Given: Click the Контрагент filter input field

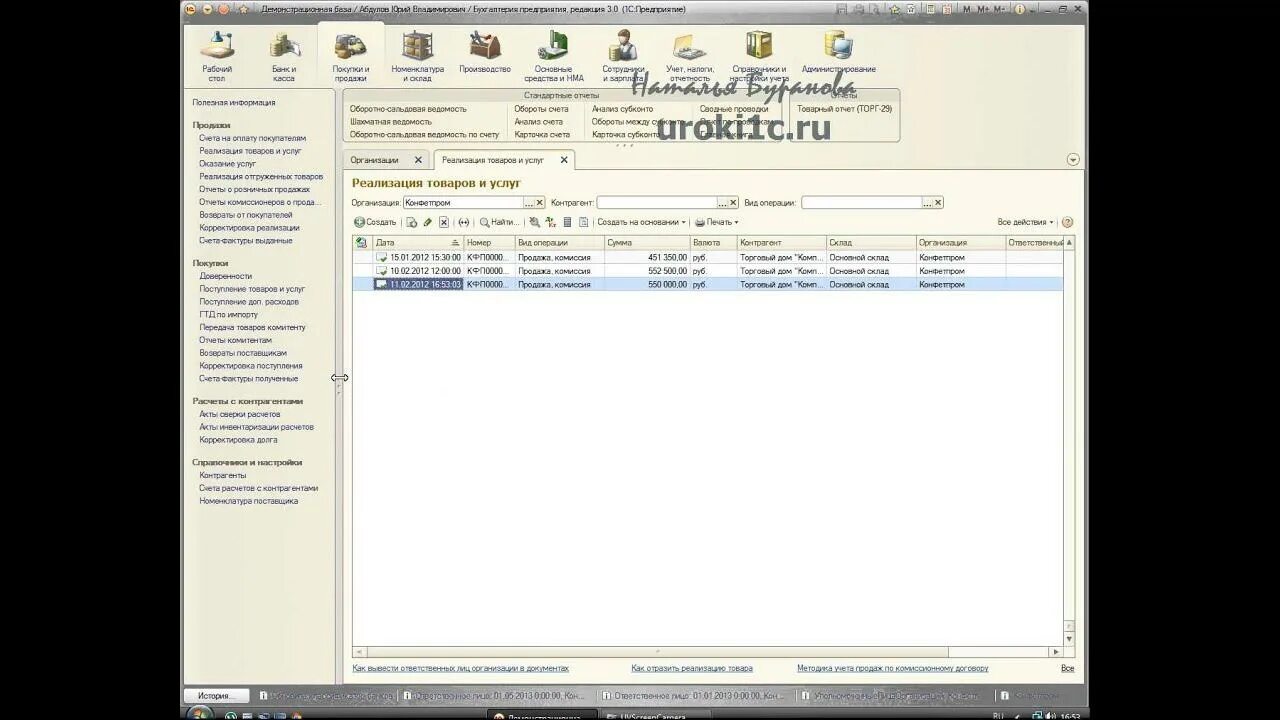Looking at the screenshot, I should (x=656, y=202).
